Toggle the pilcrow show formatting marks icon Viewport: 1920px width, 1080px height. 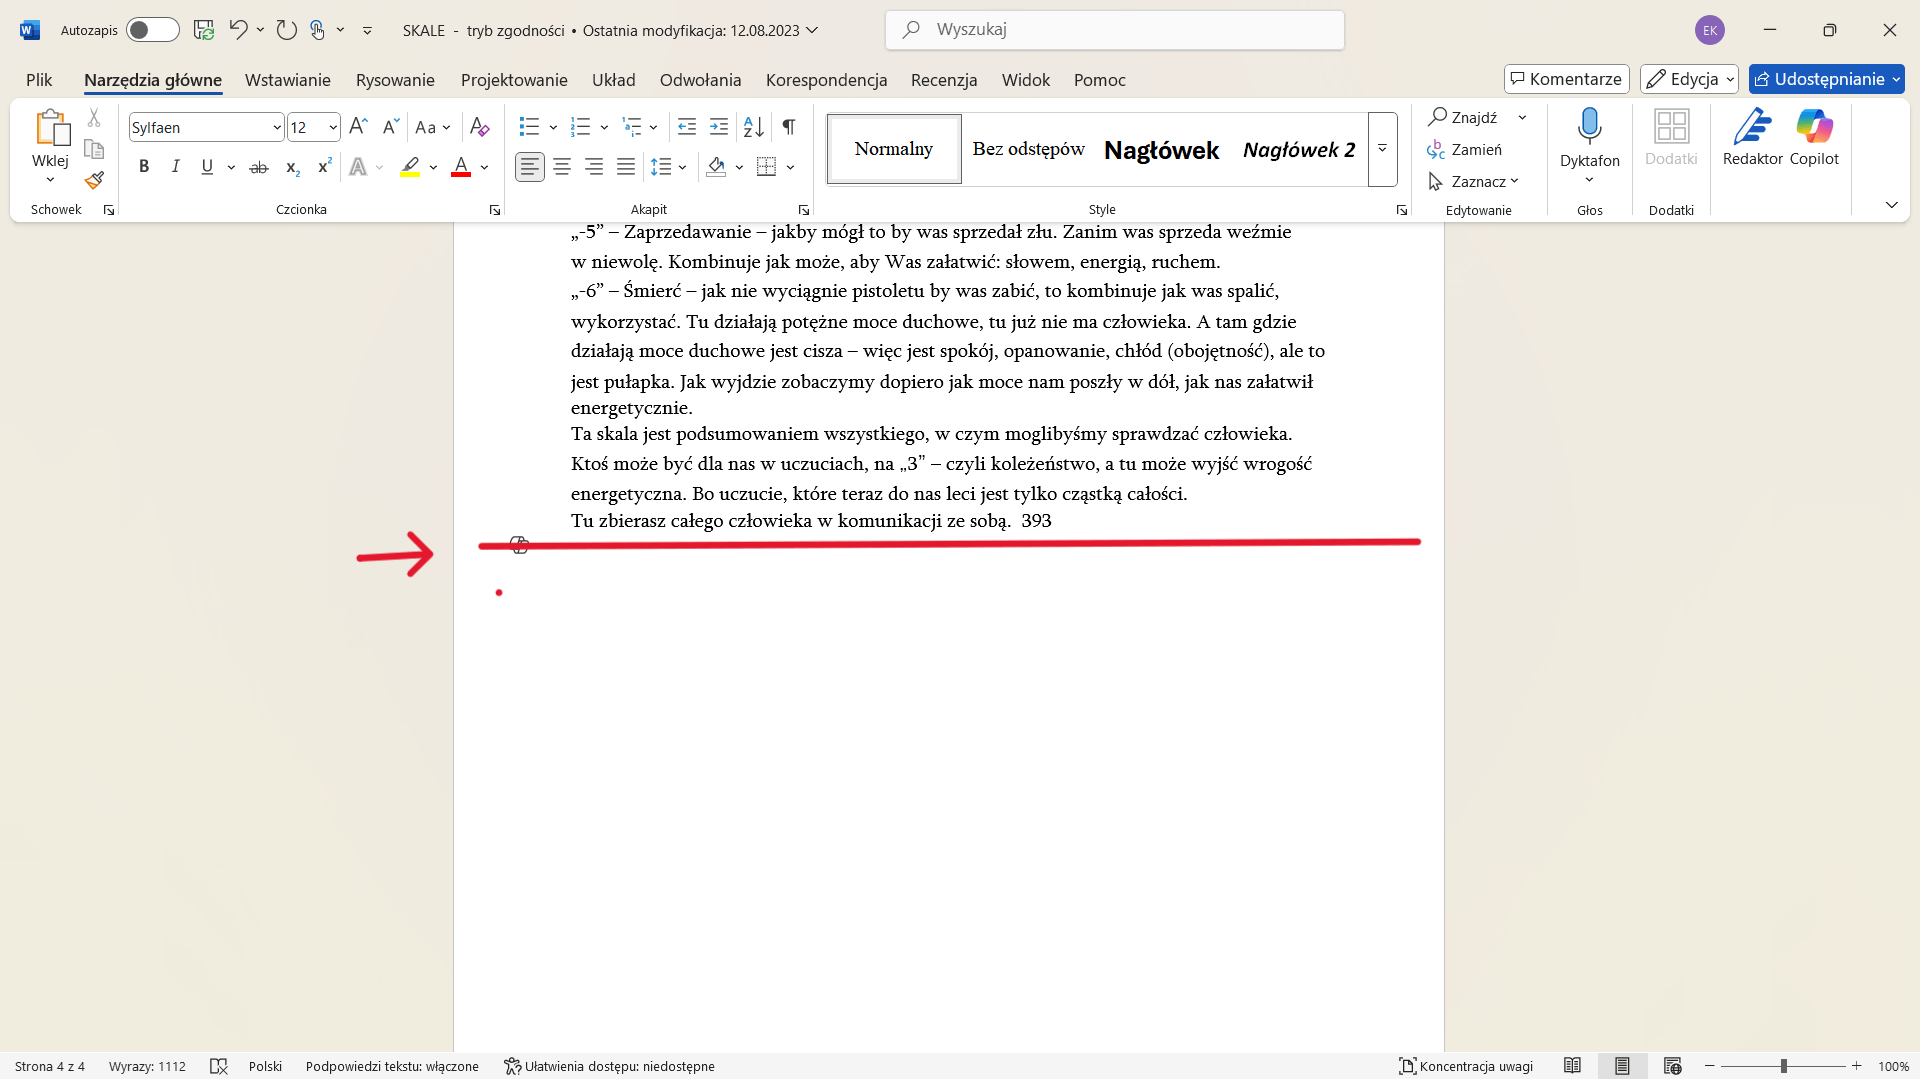[789, 127]
